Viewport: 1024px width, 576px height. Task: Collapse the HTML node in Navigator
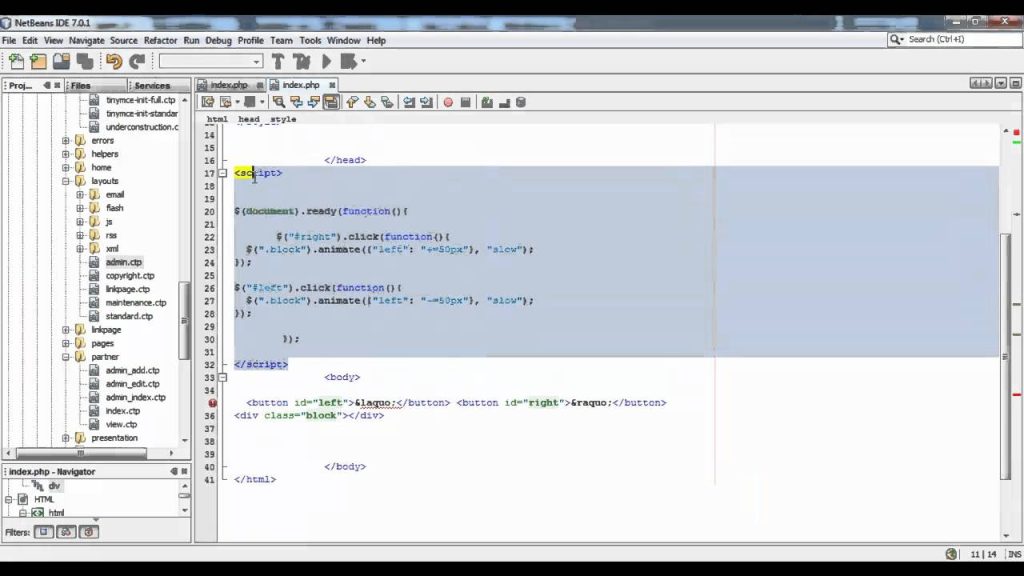click(8, 500)
